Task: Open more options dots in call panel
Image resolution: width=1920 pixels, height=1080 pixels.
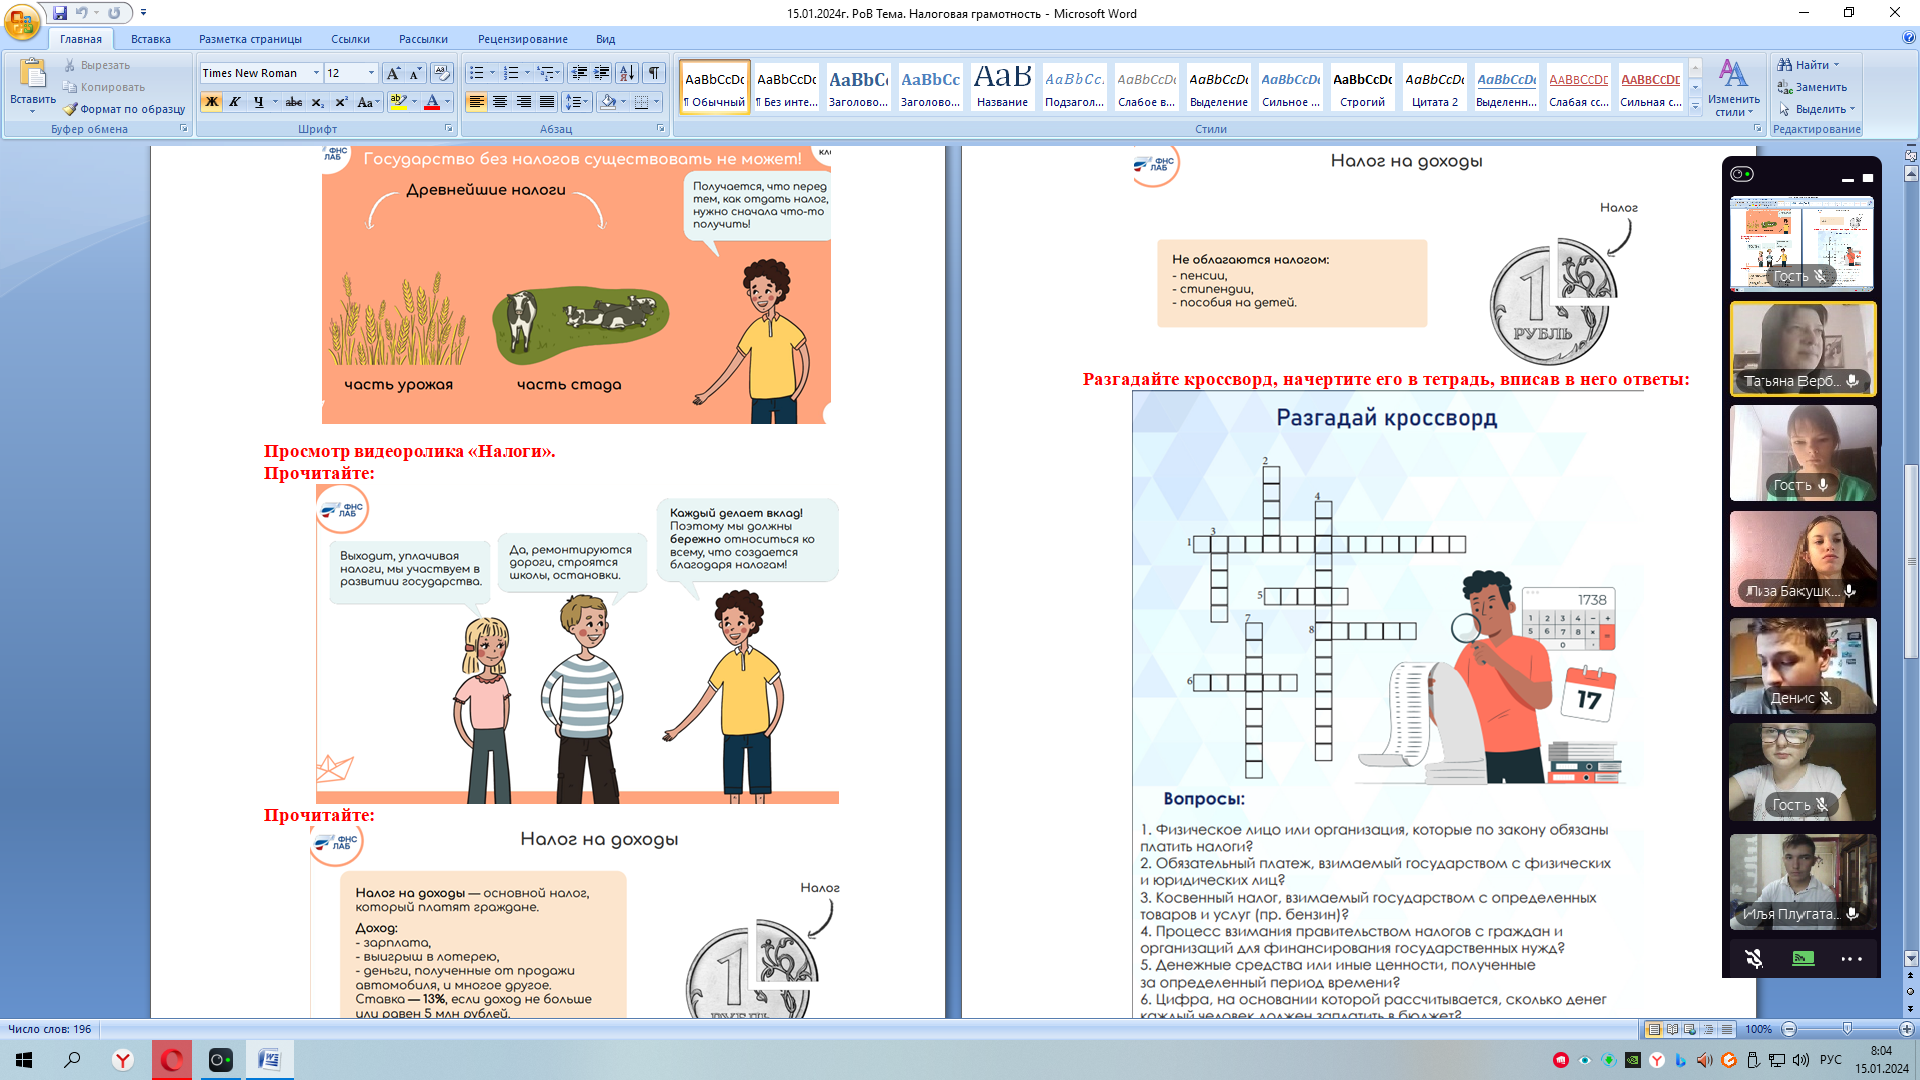Action: [x=1852, y=959]
